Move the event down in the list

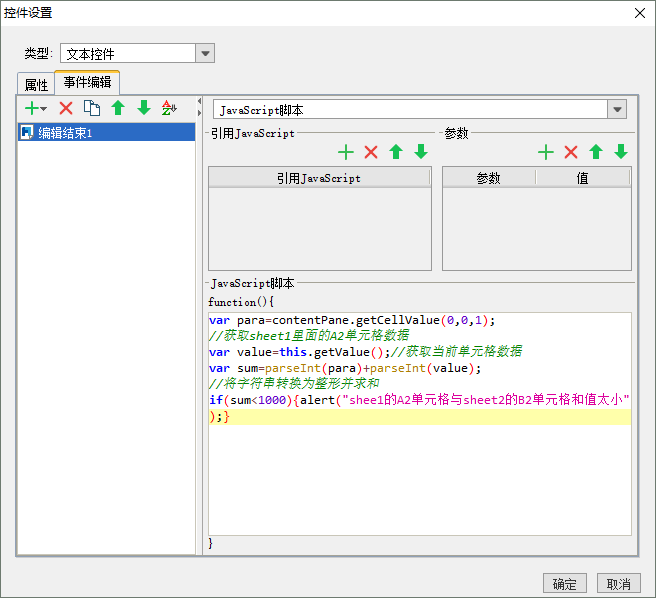(x=144, y=108)
